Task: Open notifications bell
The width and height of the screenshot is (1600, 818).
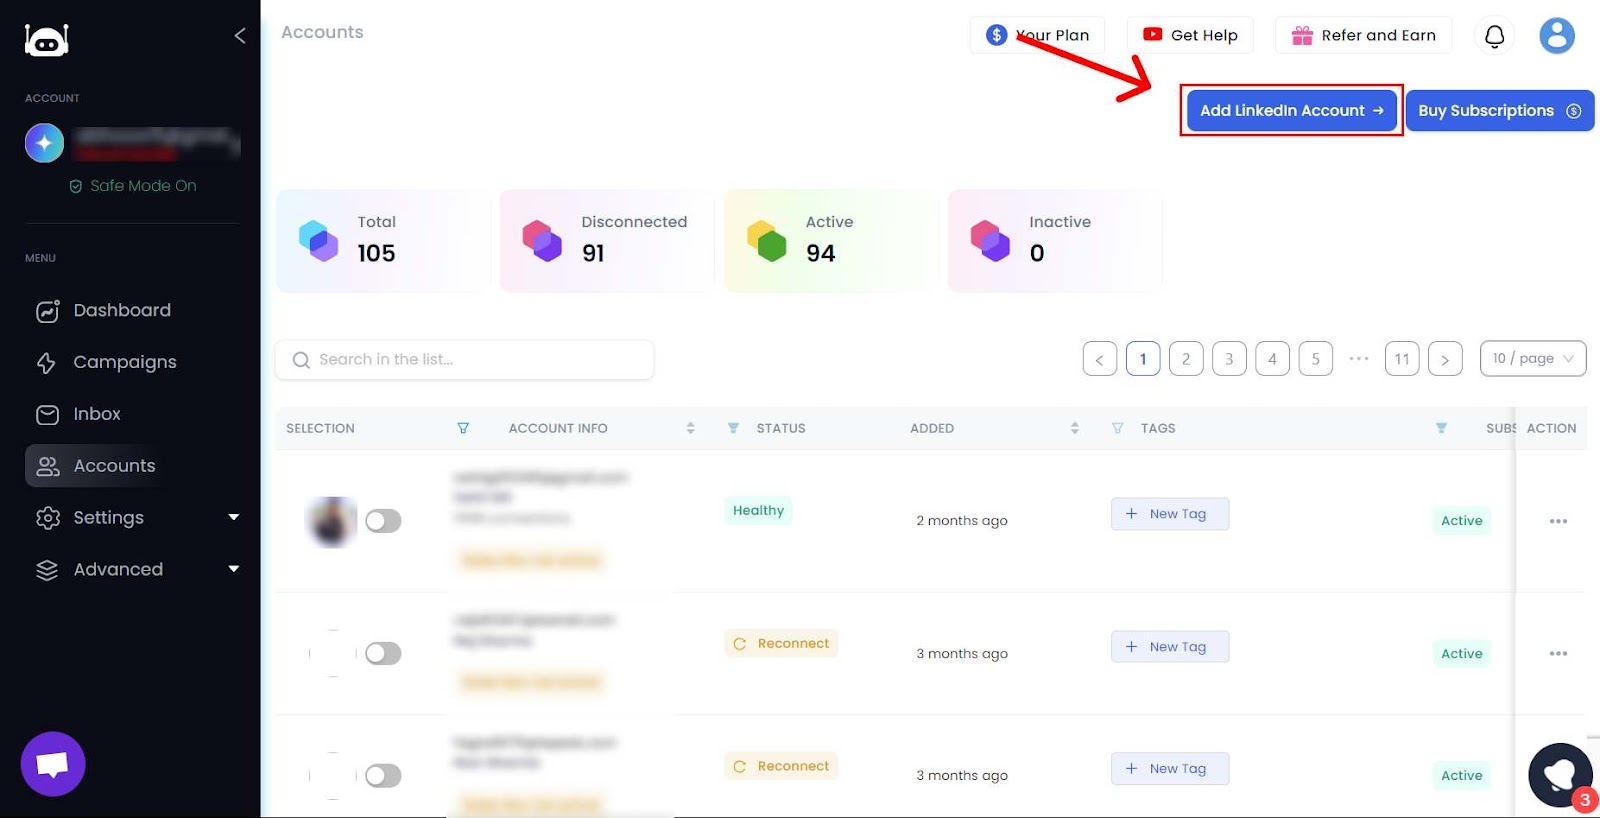Action: pyautogui.click(x=1494, y=36)
